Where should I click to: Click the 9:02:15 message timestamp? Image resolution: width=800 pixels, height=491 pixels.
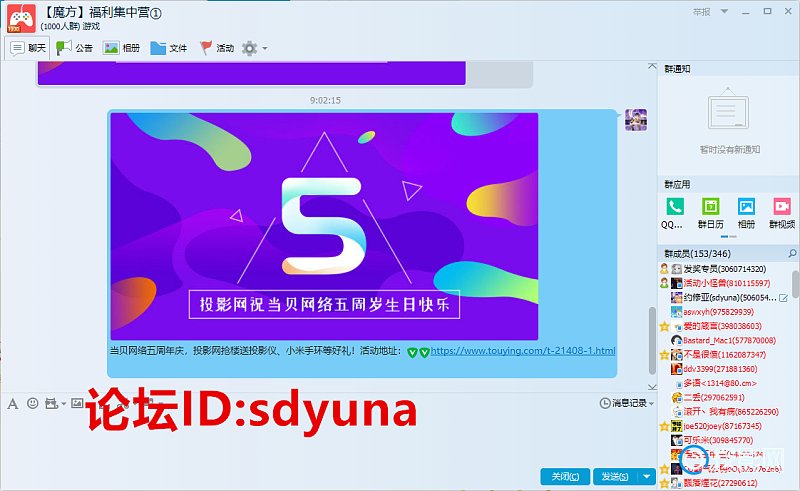click(325, 101)
